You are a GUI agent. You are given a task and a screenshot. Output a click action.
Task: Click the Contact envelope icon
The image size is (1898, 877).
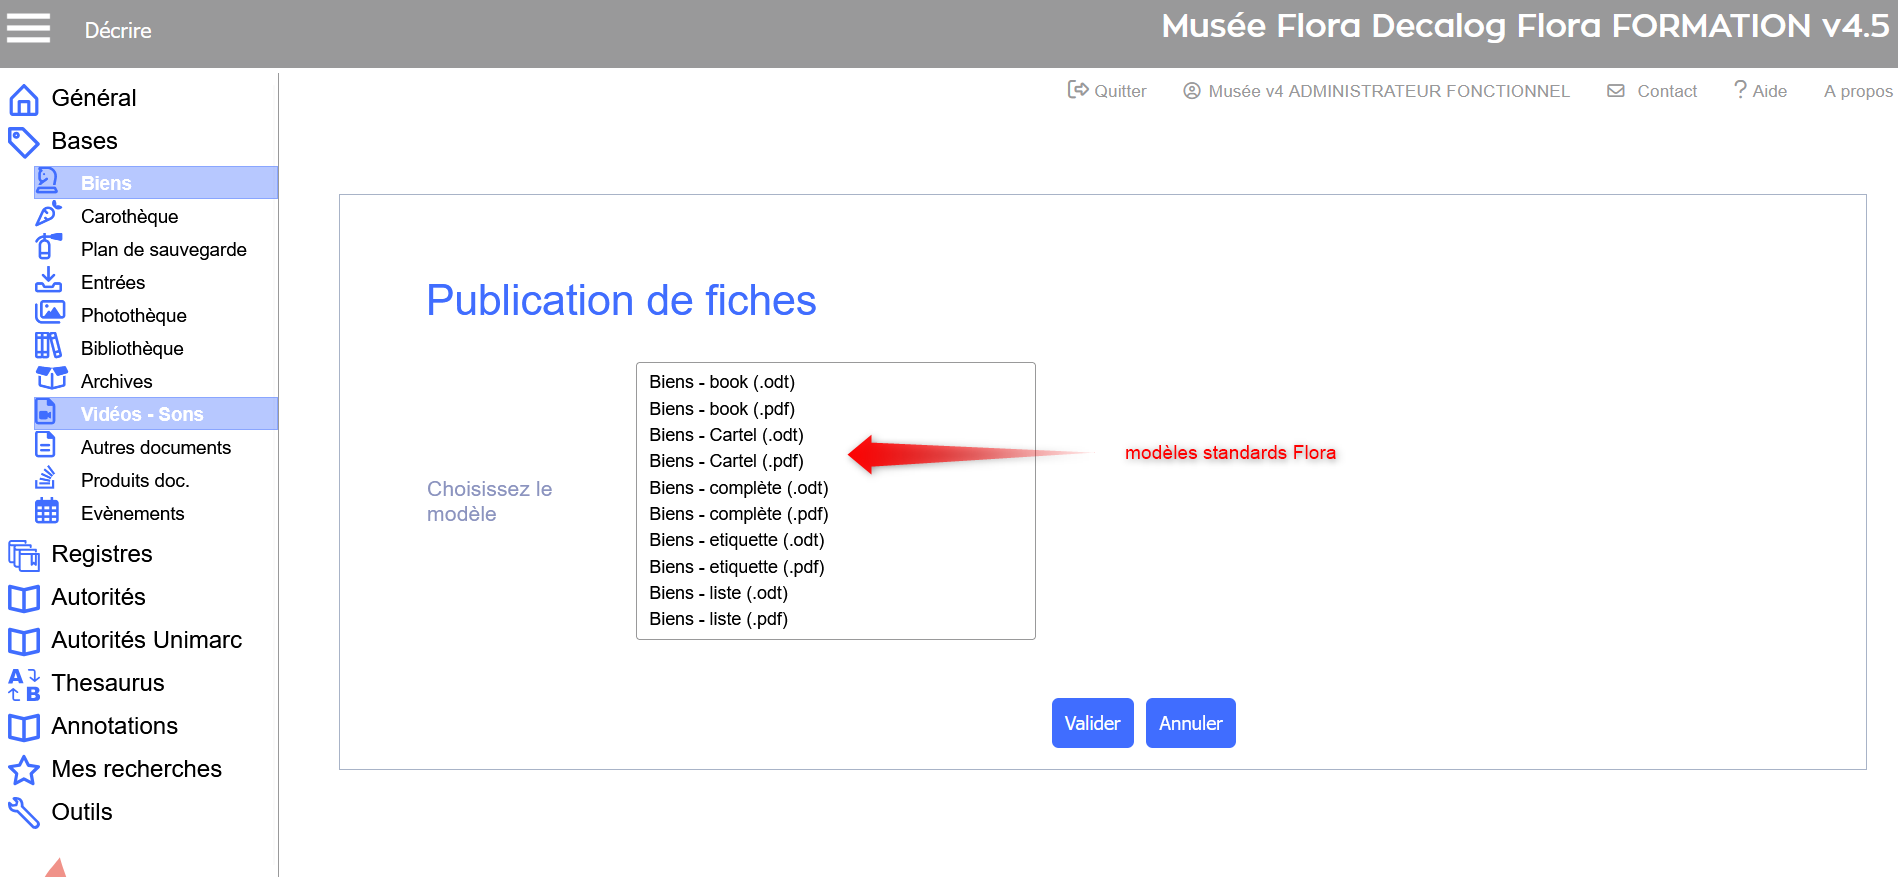pyautogui.click(x=1616, y=91)
